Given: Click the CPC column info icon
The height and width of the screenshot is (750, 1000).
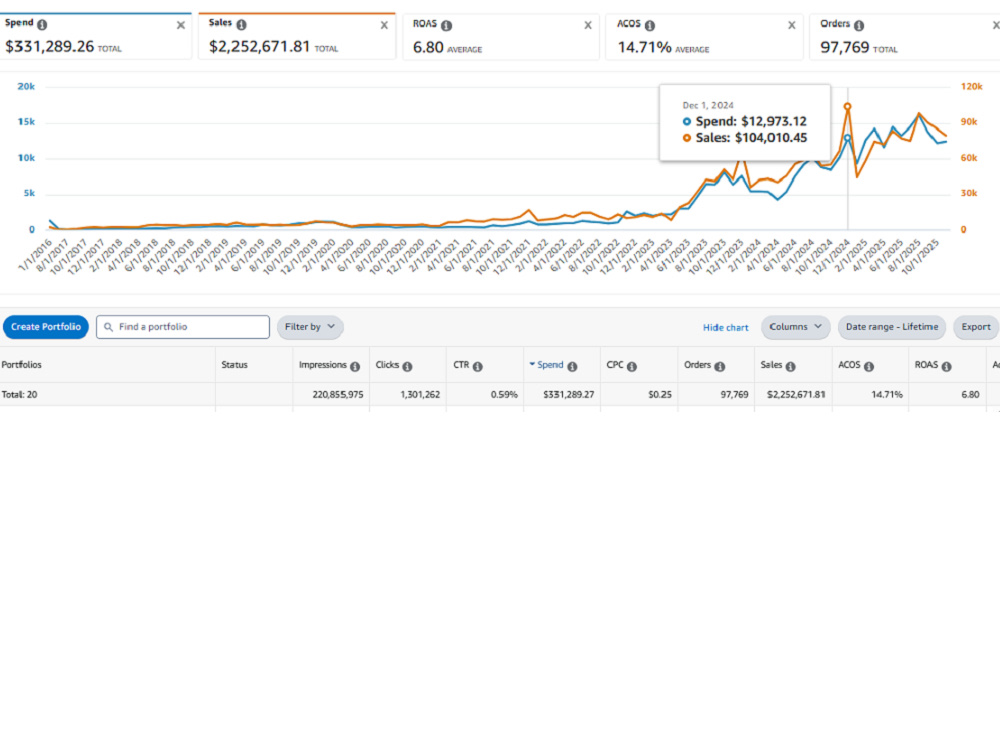Looking at the screenshot, I should point(632,366).
